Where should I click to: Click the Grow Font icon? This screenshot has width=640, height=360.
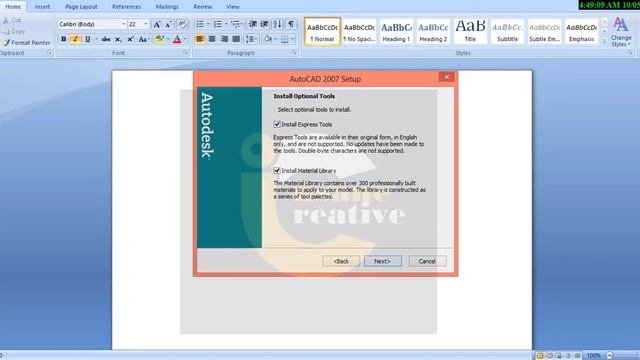click(157, 24)
